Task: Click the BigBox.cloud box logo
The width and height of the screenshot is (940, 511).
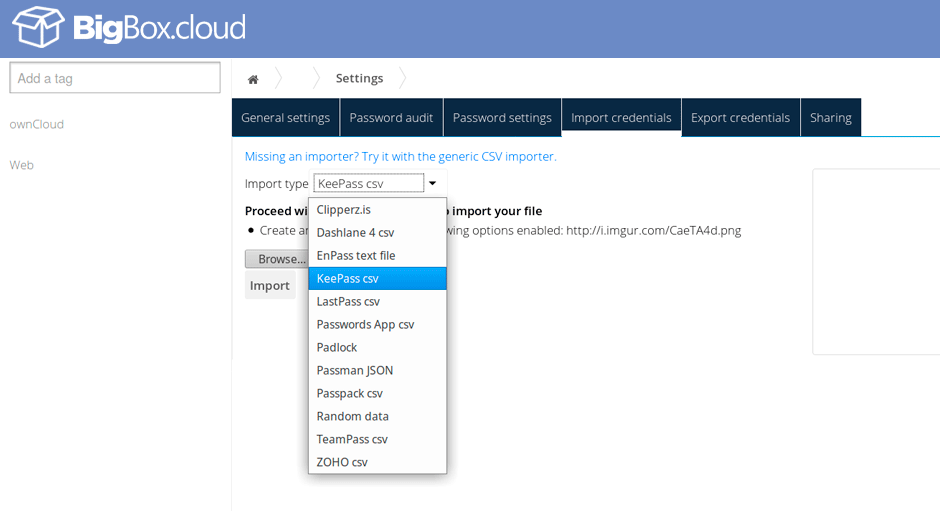Action: click(x=38, y=27)
